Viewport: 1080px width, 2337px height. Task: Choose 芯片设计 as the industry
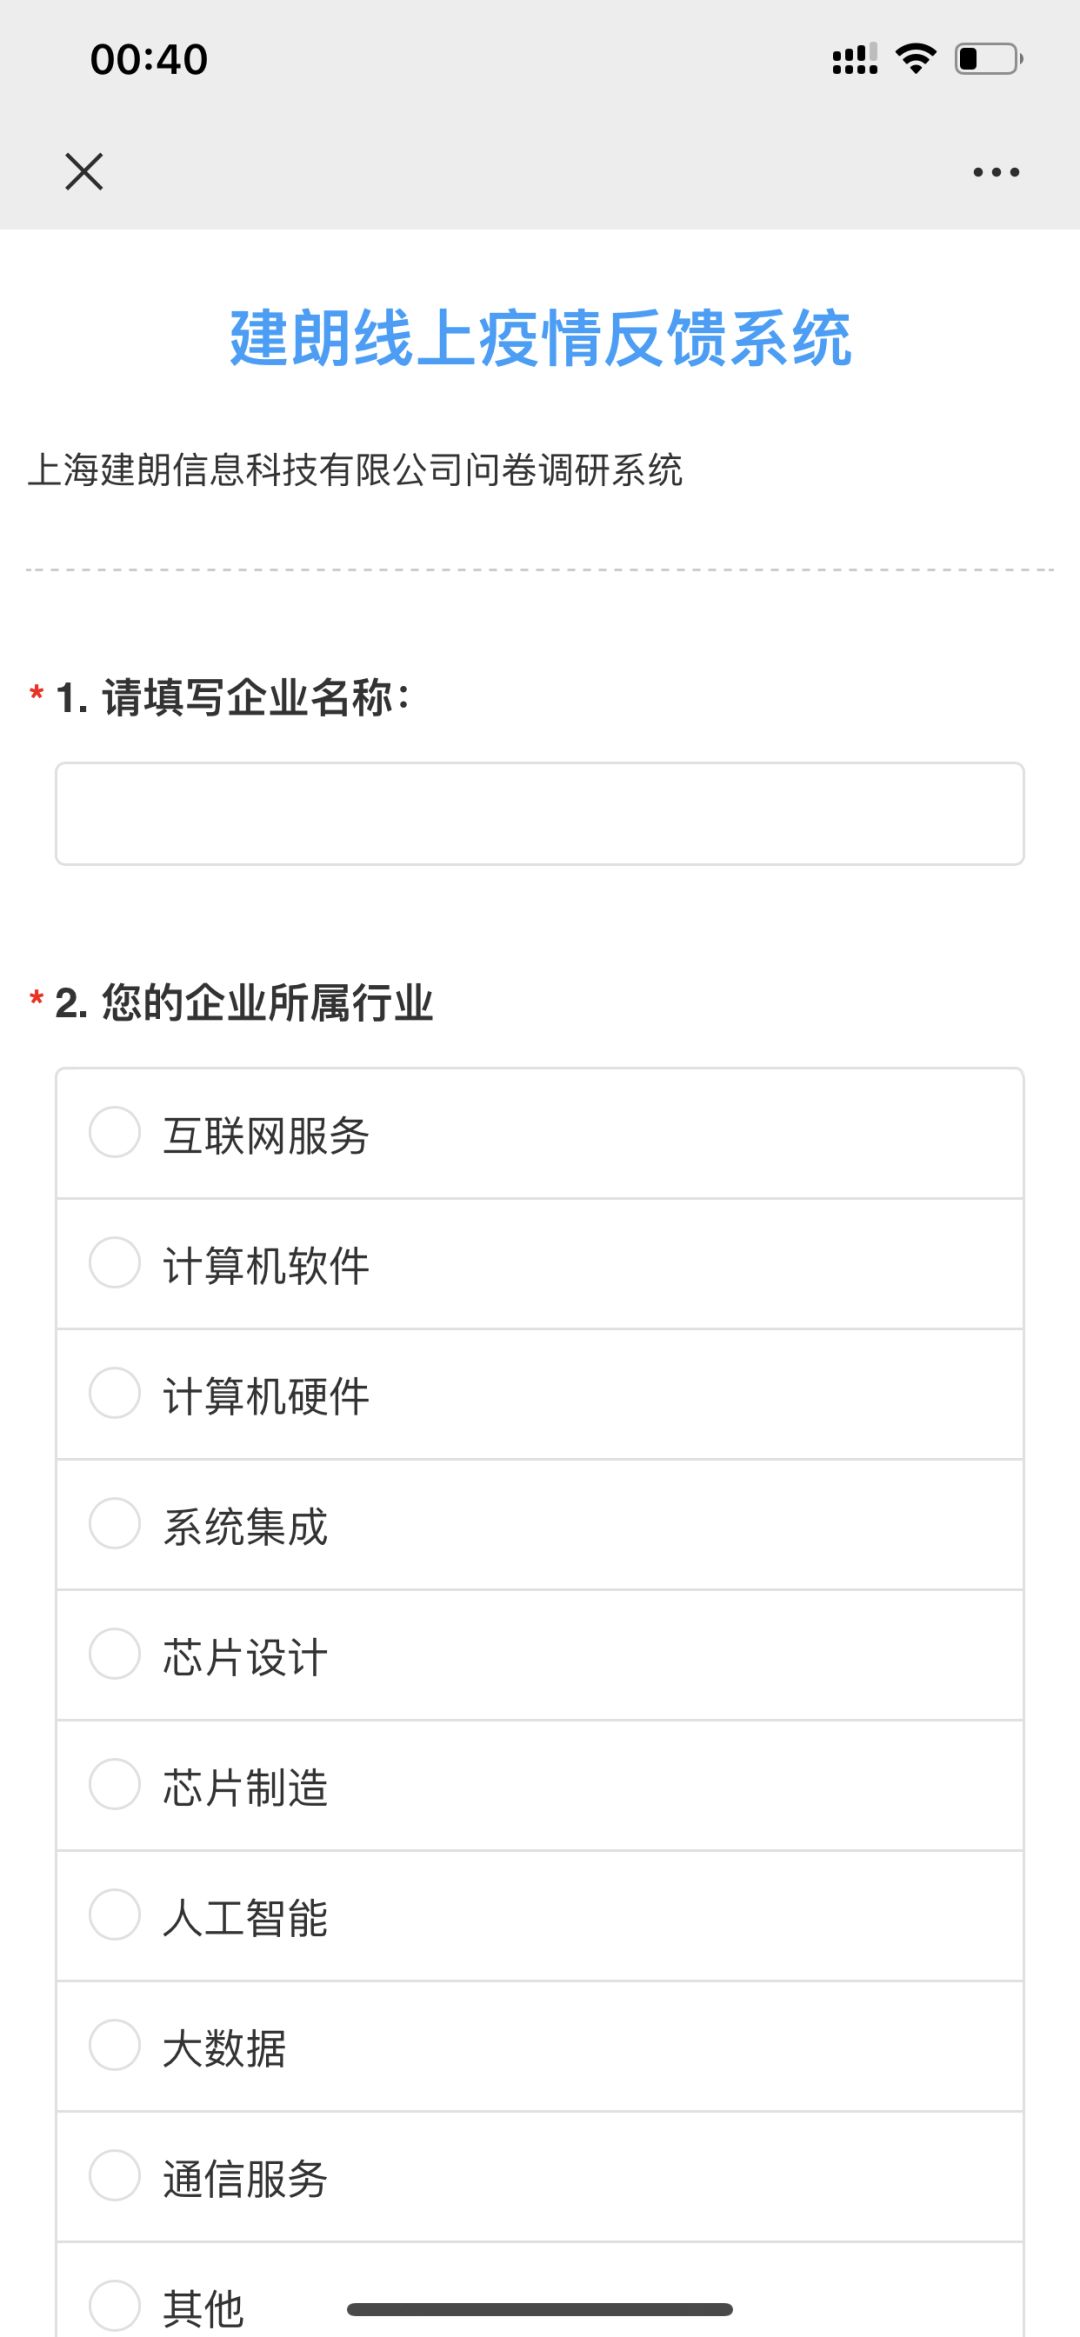(x=115, y=1654)
